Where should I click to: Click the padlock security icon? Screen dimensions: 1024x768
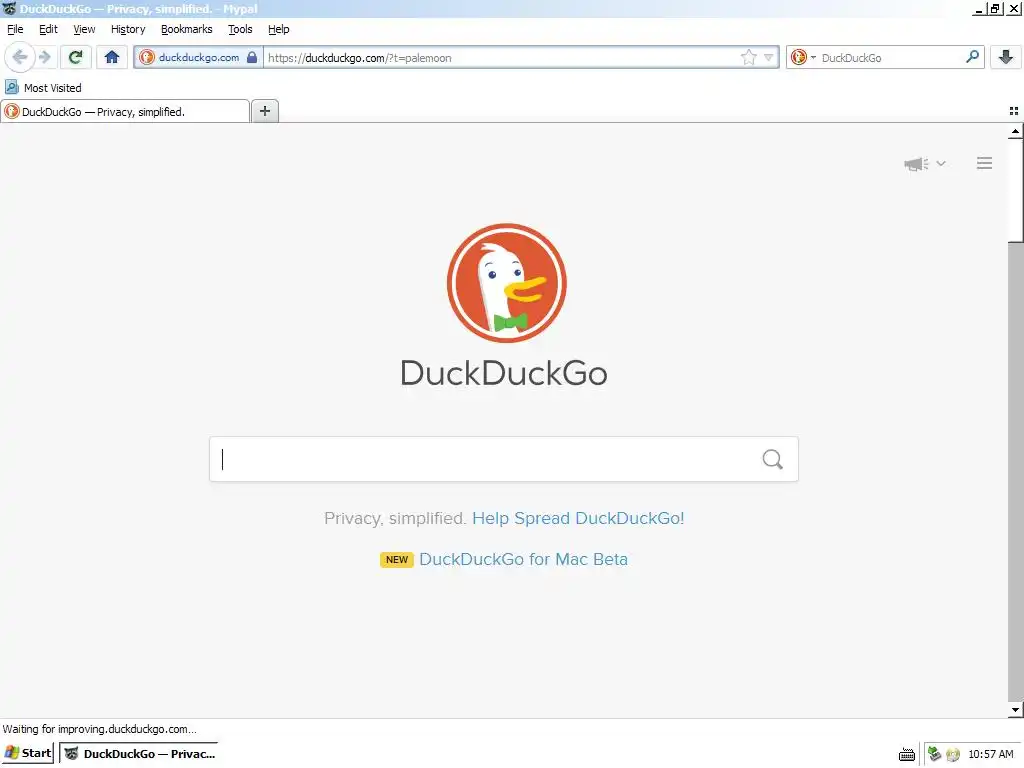pyautogui.click(x=251, y=57)
